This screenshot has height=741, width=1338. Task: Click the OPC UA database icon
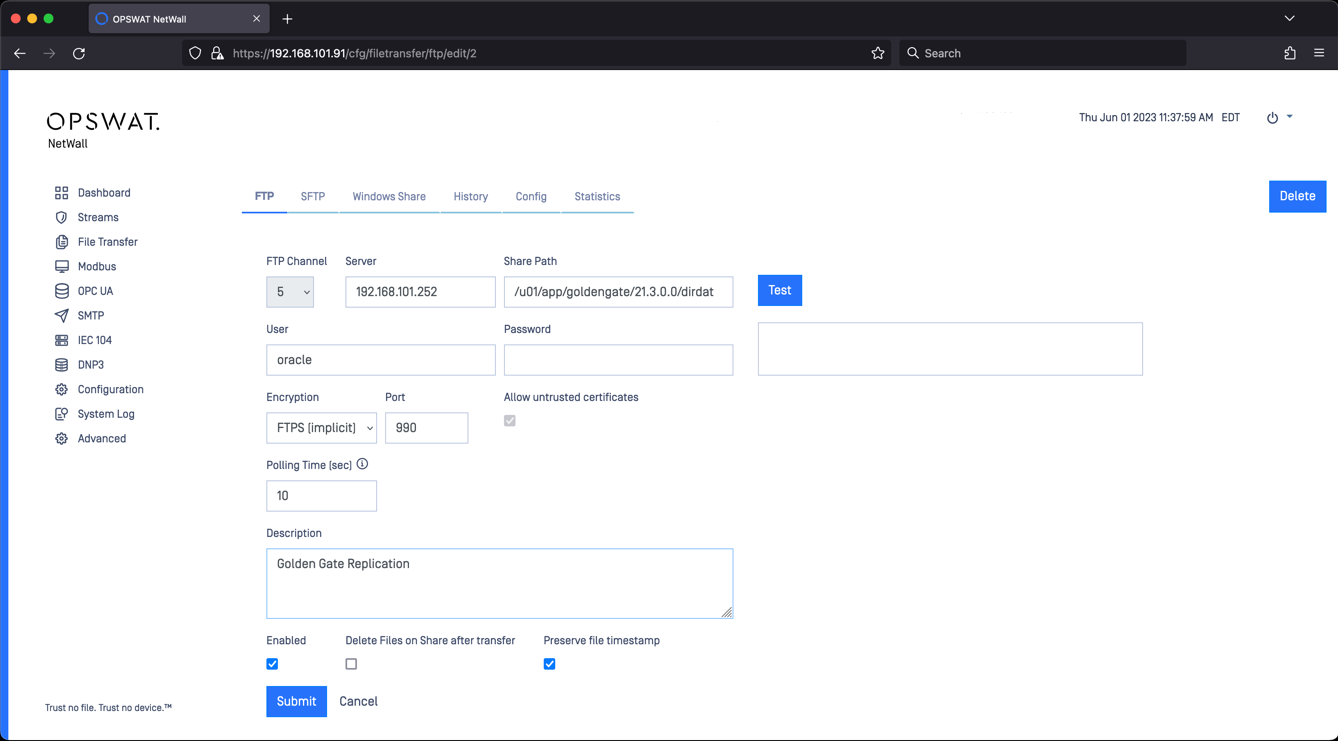tap(61, 291)
